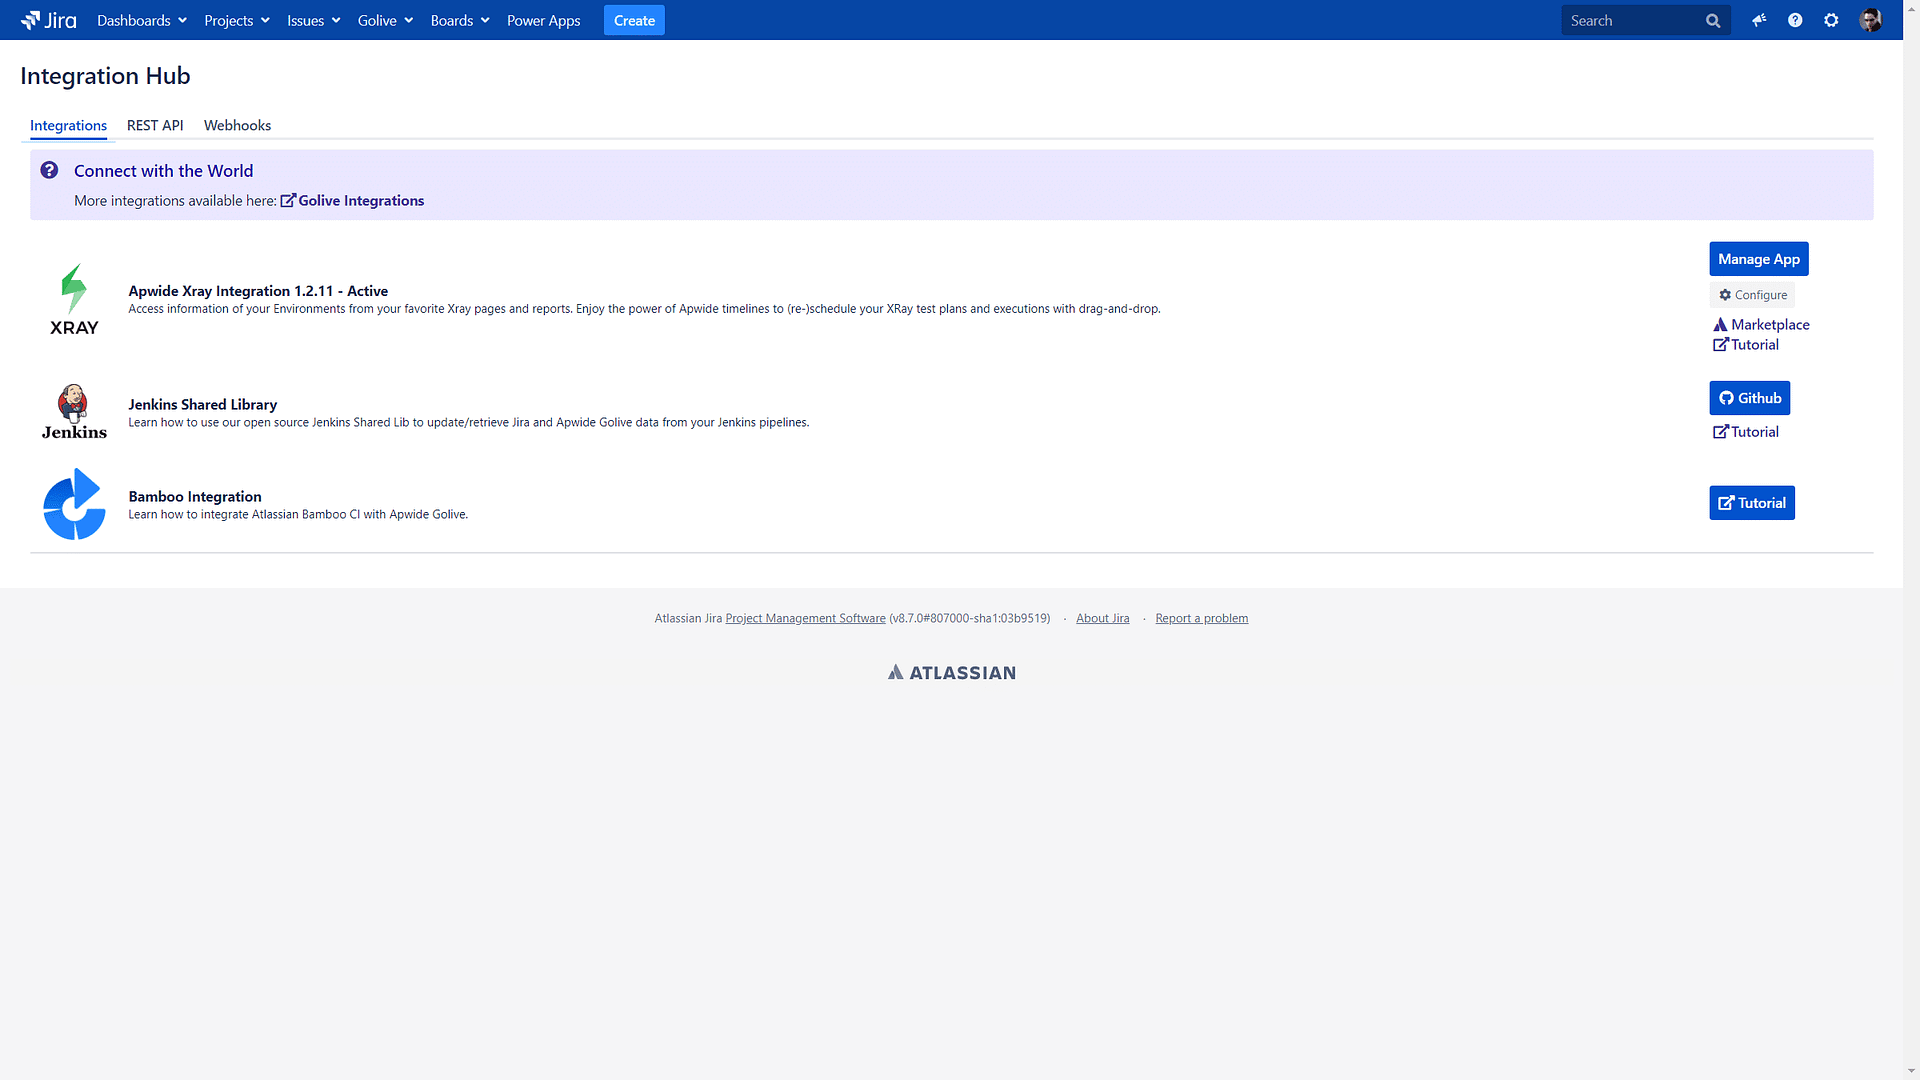Screen dimensions: 1920x1080
Task: Open the help question mark icon
Action: [1795, 20]
